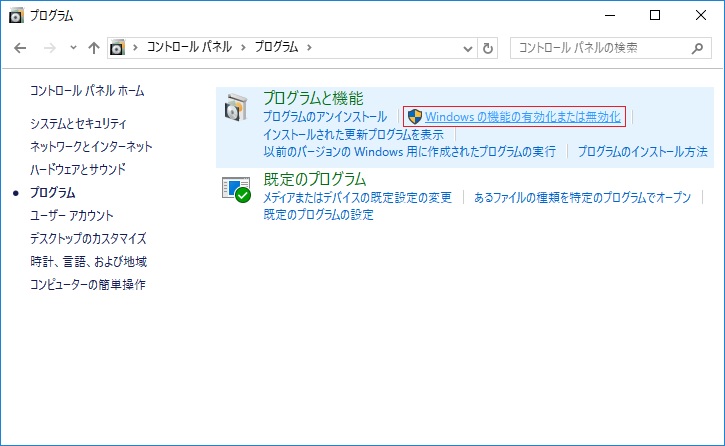Click the UAC shield icon
This screenshot has height=446, width=725.
pos(415,116)
